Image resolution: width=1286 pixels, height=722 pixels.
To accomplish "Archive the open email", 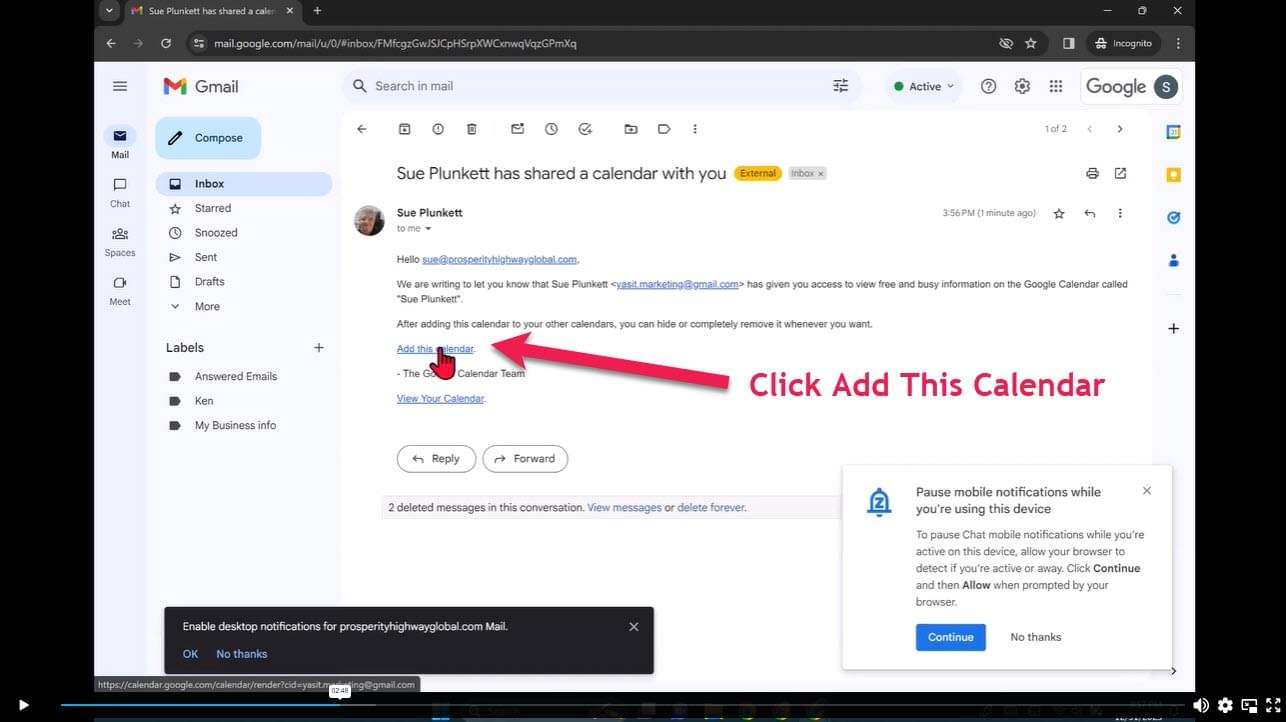I will tap(405, 129).
